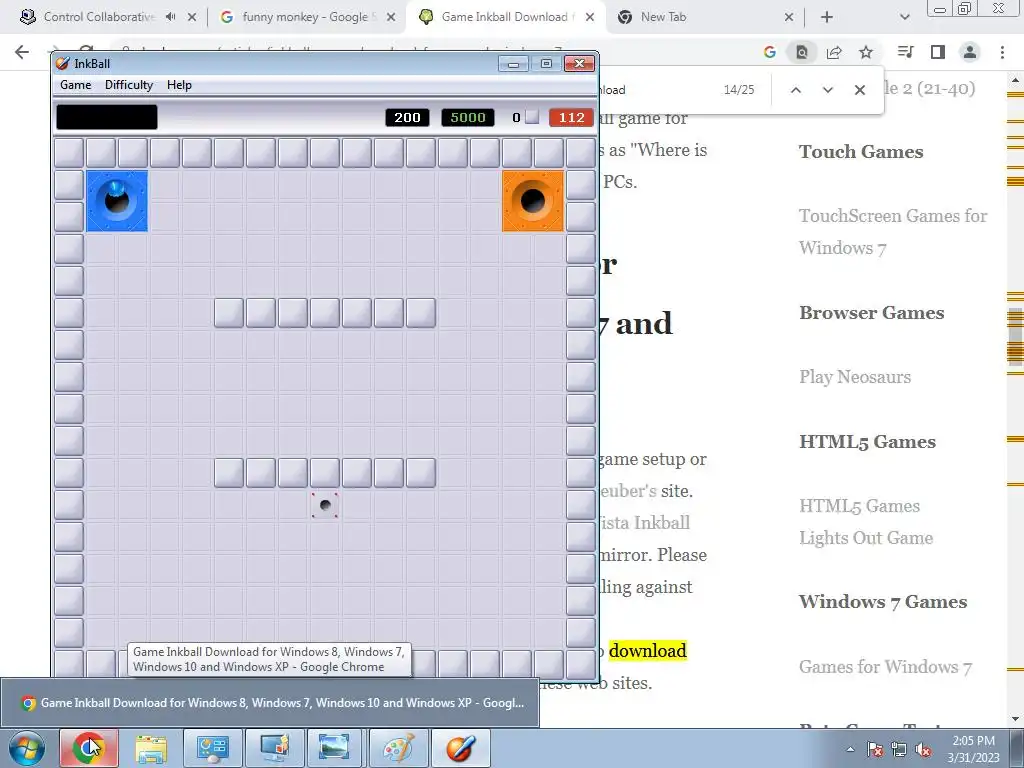Click the Google icon in address bar
1024x768 pixels.
(x=770, y=52)
